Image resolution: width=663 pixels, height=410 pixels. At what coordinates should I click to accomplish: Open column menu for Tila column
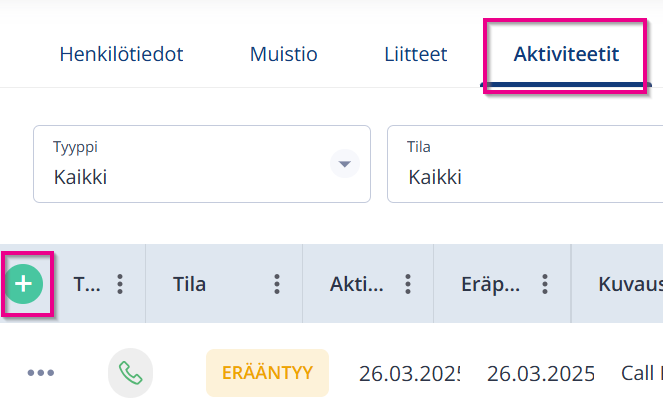tap(277, 284)
